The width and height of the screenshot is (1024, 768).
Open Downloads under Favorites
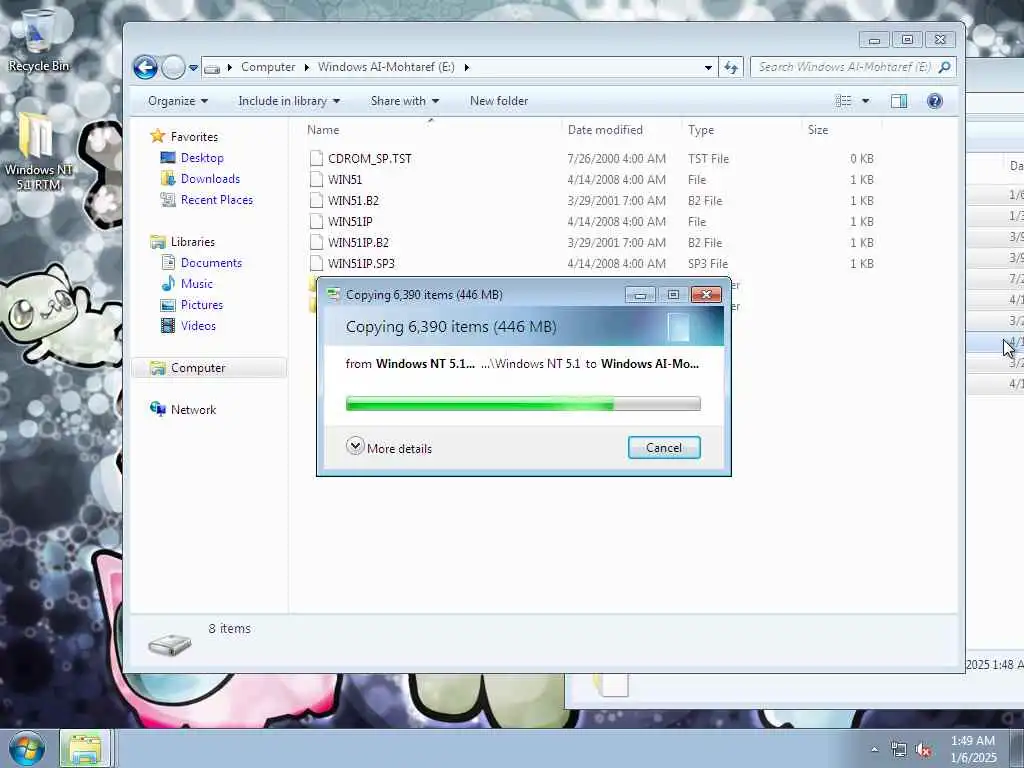(210, 178)
